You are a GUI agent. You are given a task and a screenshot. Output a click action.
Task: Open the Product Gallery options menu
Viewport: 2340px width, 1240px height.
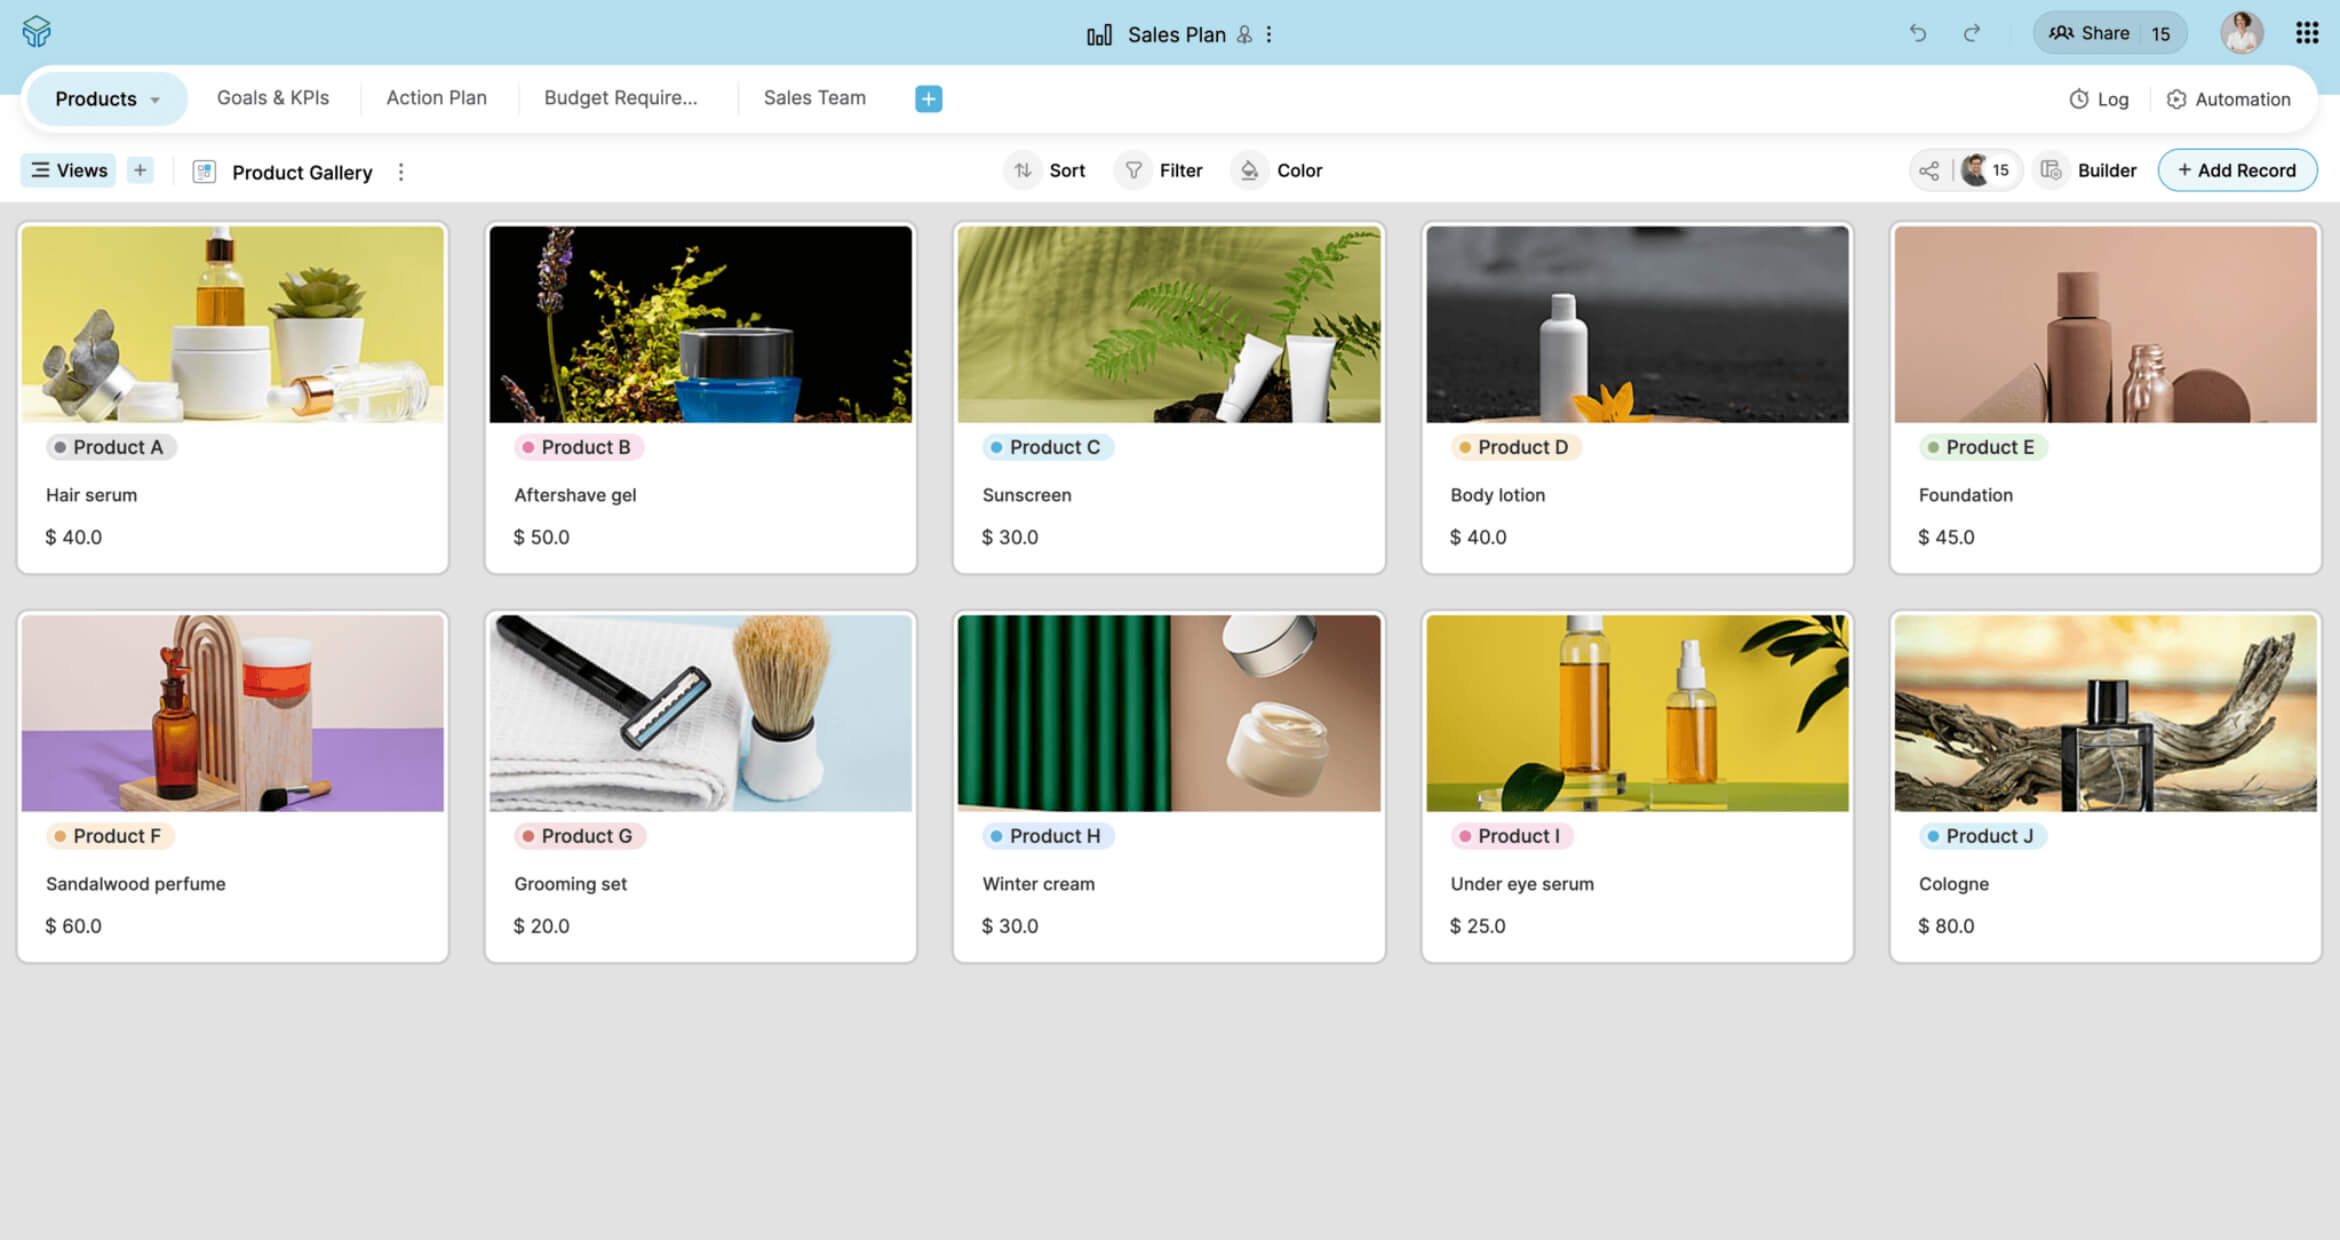click(401, 172)
